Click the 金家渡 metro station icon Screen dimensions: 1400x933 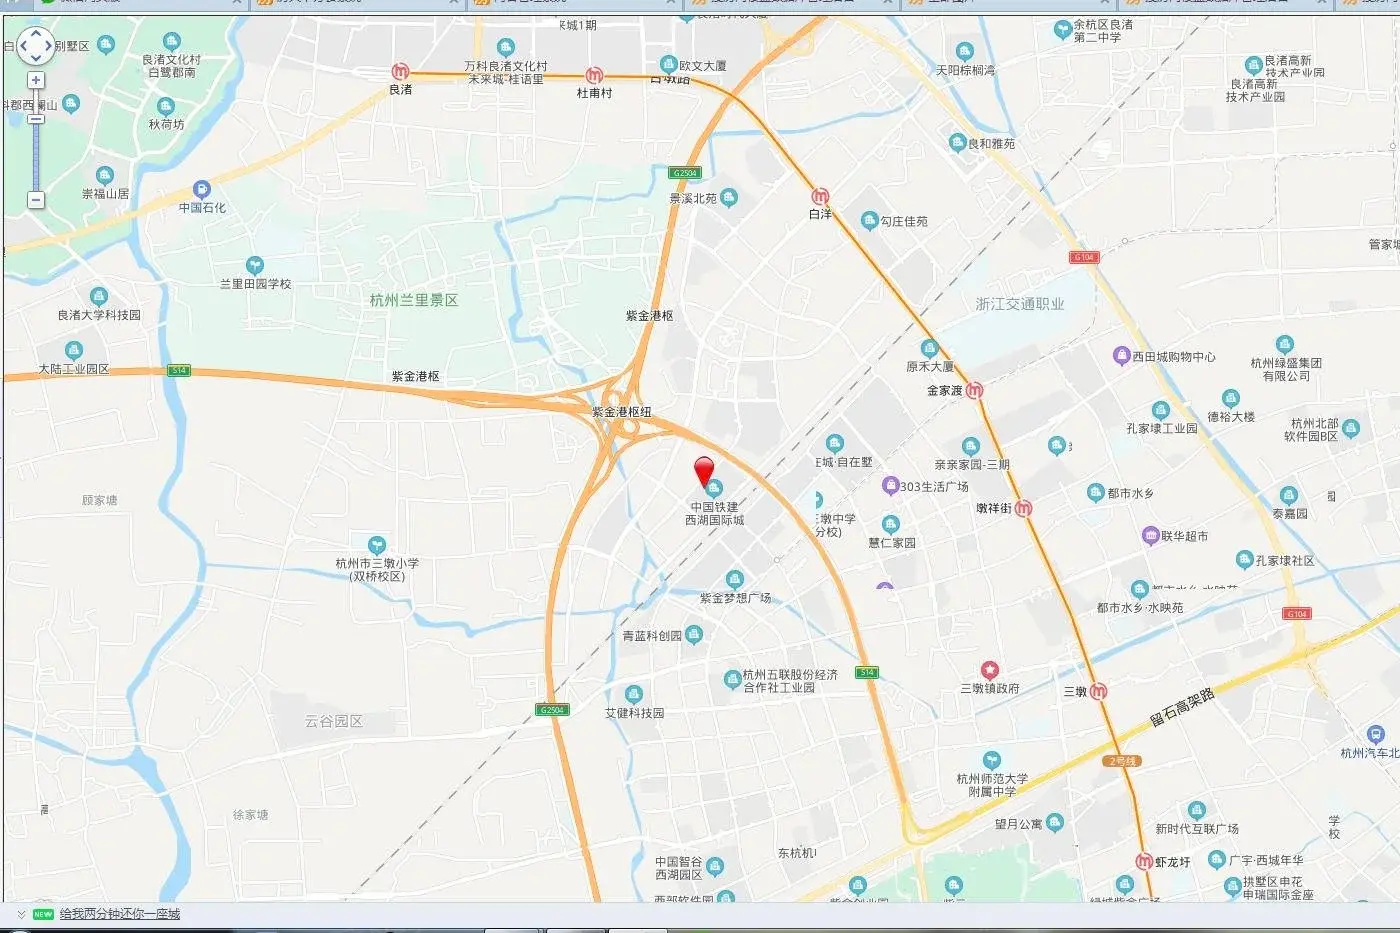coord(974,391)
